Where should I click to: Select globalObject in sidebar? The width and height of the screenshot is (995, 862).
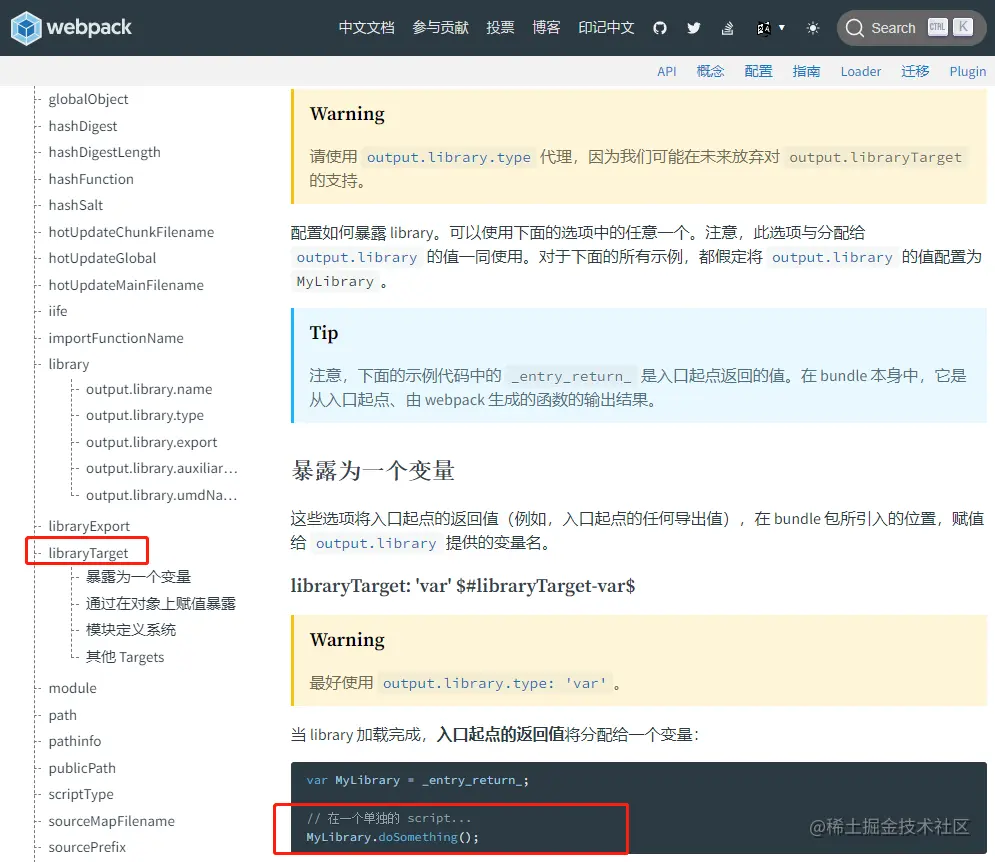(88, 99)
